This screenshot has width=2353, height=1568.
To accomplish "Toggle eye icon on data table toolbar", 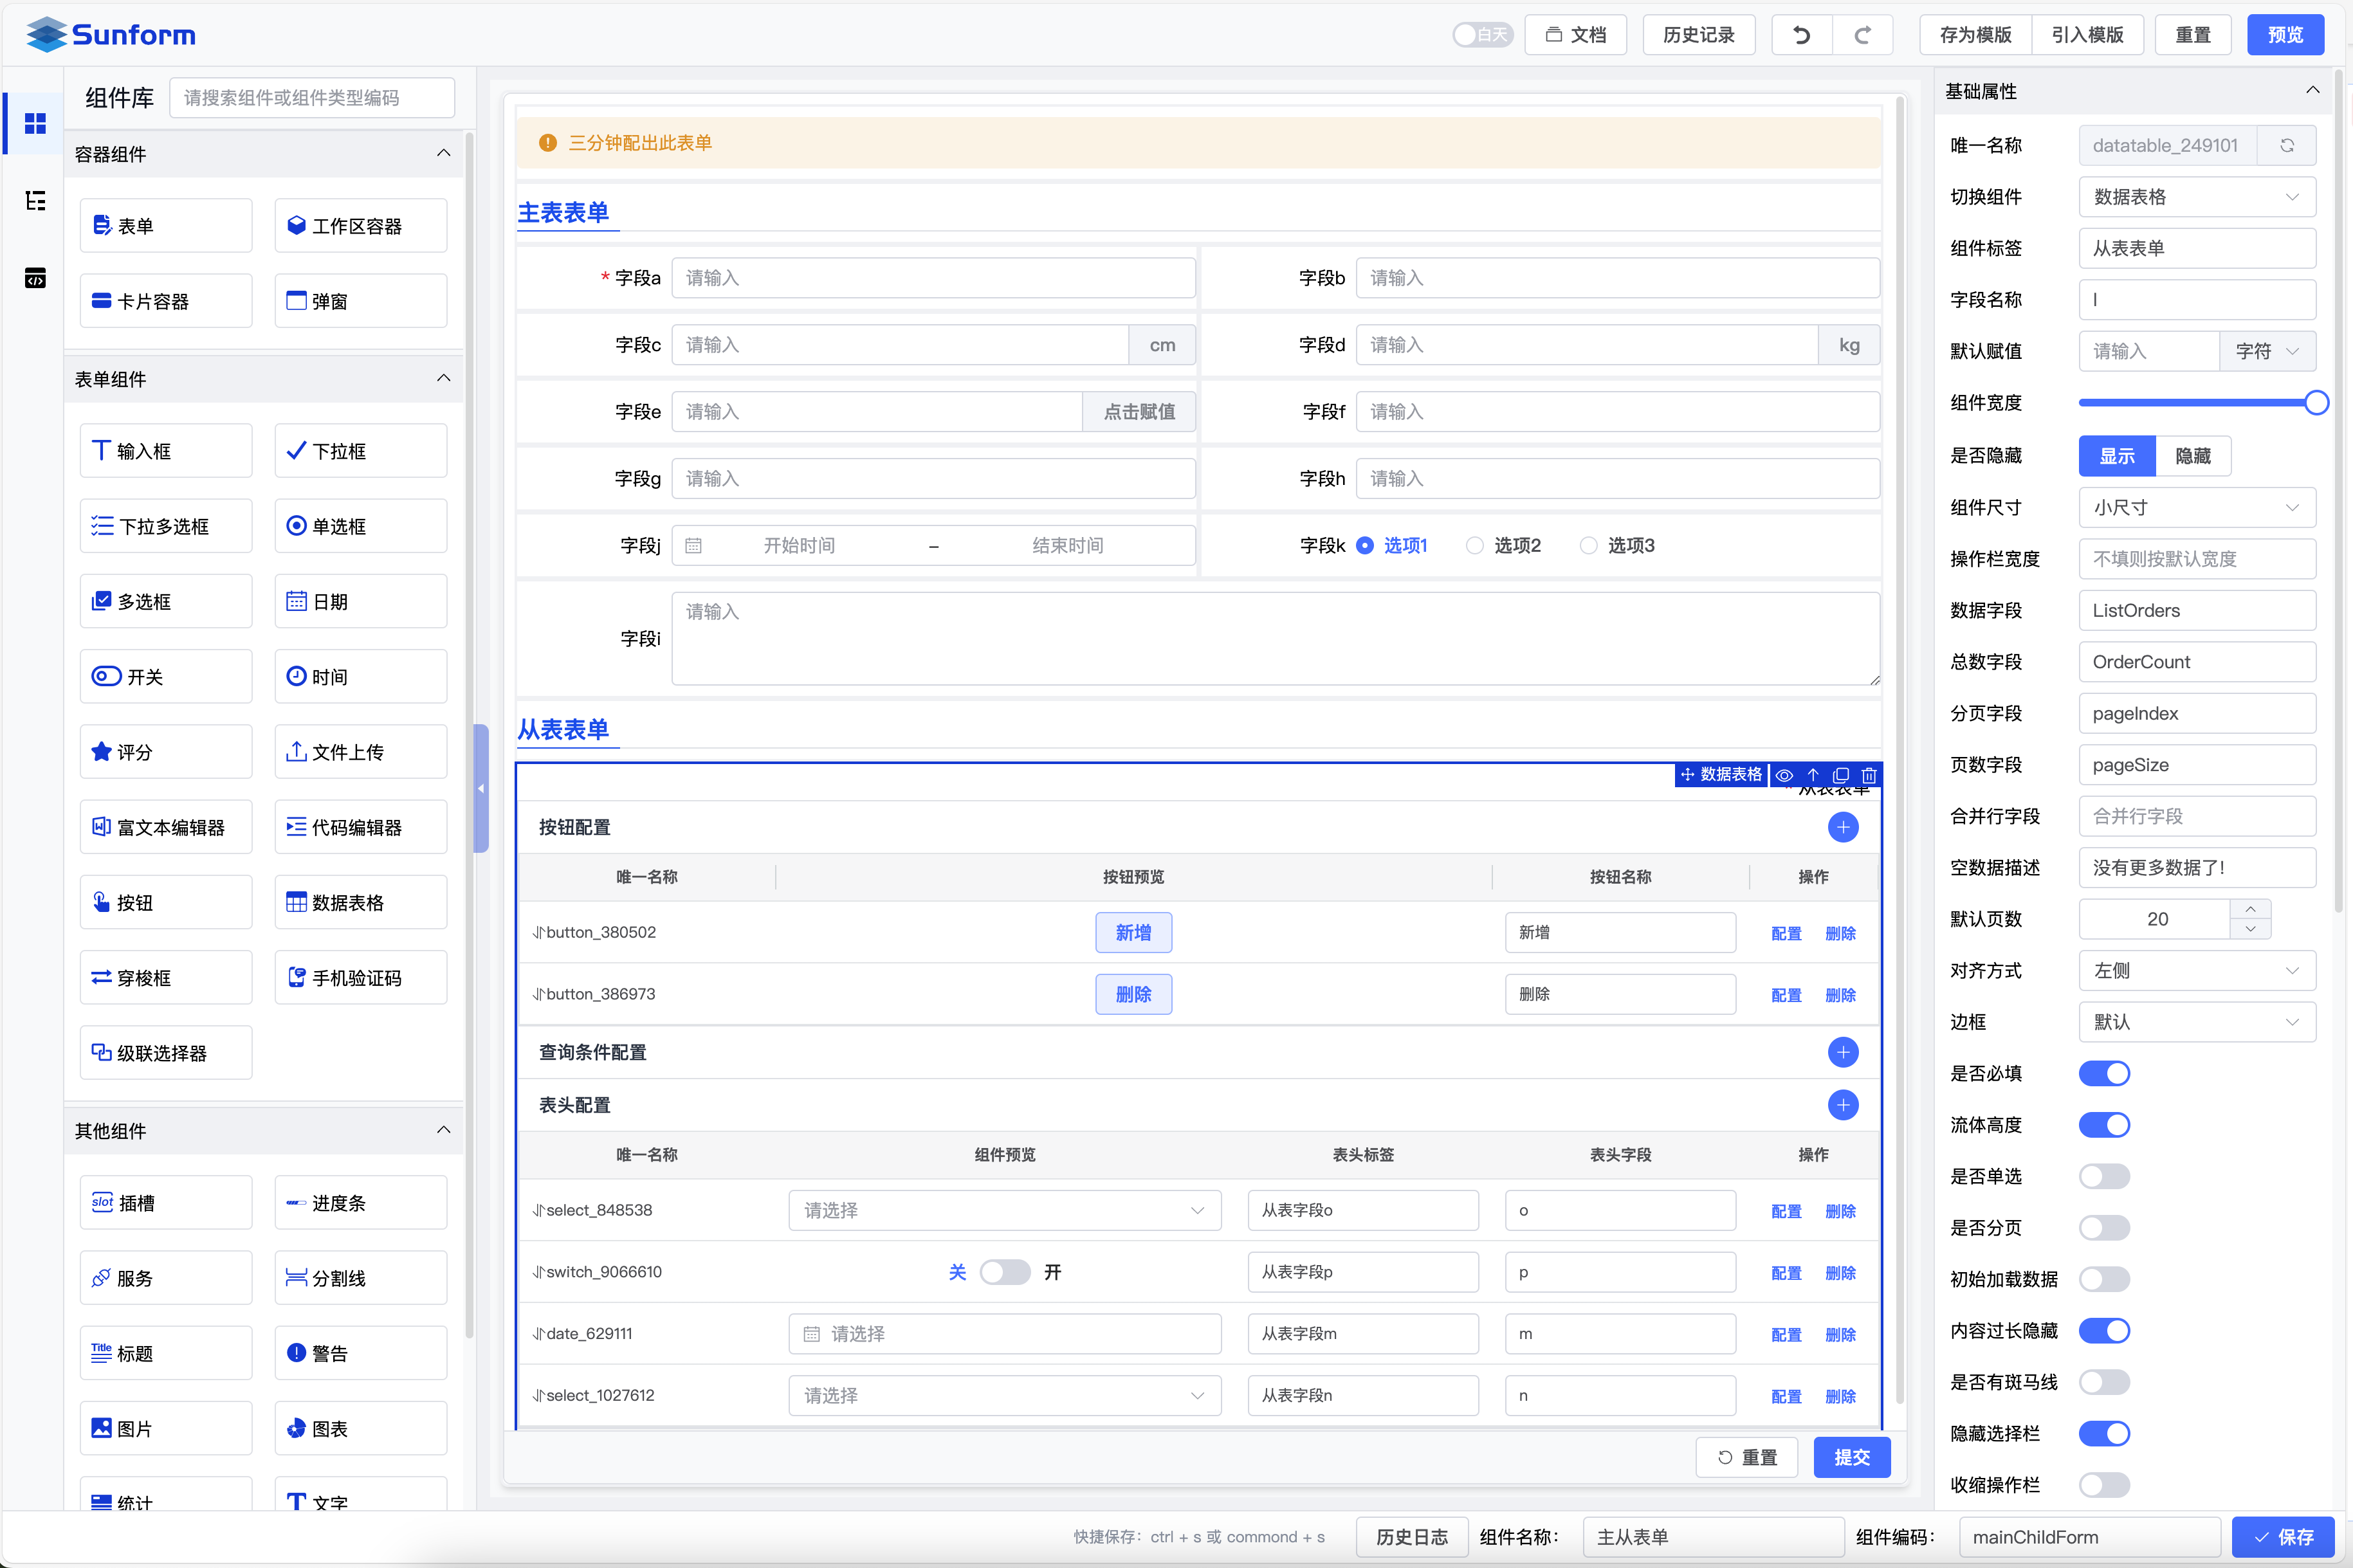I will [x=1784, y=775].
